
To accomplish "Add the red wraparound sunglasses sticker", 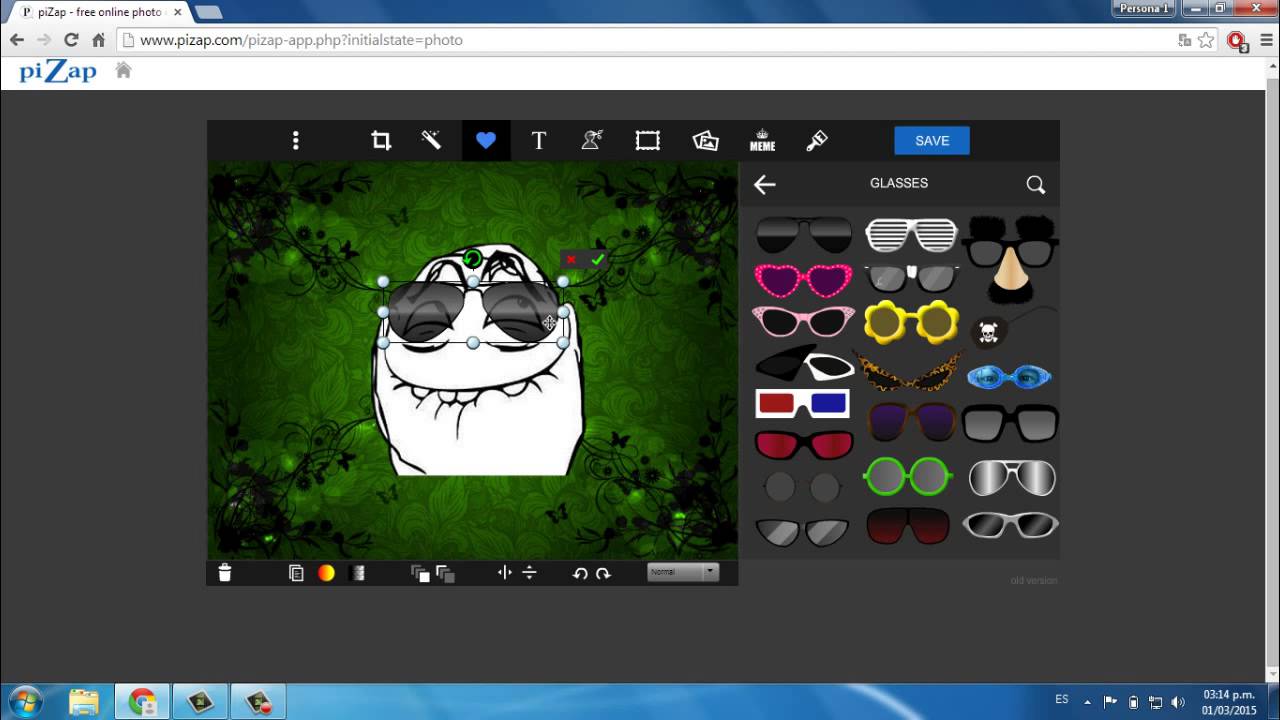I will [803, 445].
